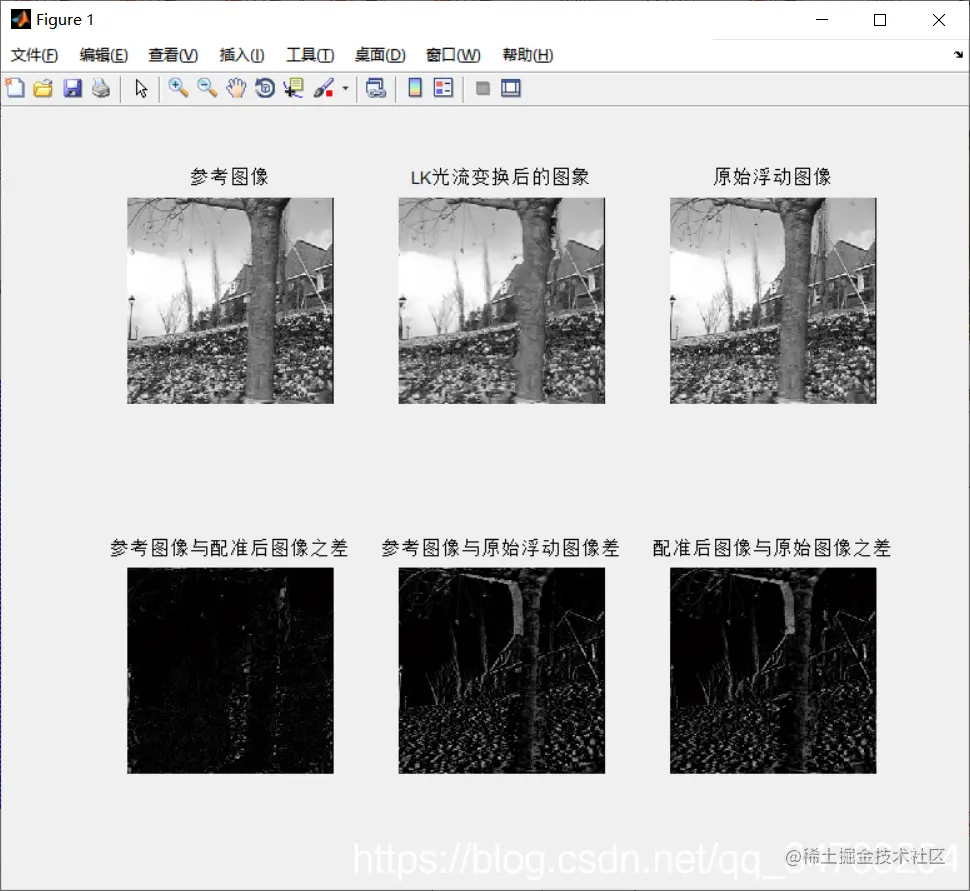Click the New Figure toolbar icon
Image resolution: width=970 pixels, height=891 pixels.
click(15, 88)
